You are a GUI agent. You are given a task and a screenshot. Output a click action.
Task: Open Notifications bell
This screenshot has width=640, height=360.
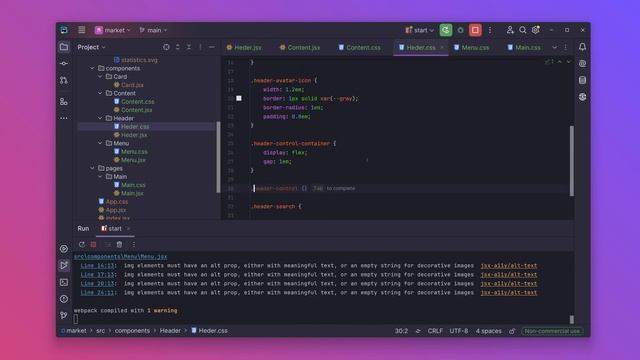[582, 47]
